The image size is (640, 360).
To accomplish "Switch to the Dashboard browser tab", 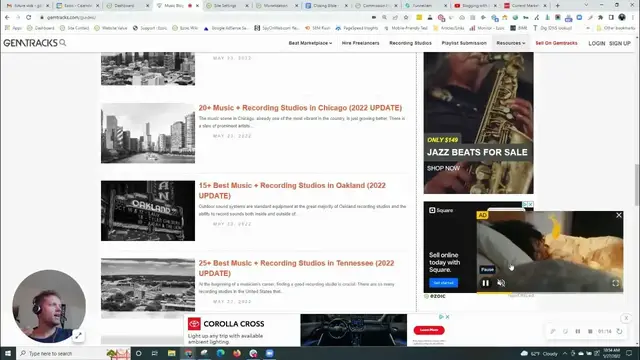I will pyautogui.click(x=127, y=6).
